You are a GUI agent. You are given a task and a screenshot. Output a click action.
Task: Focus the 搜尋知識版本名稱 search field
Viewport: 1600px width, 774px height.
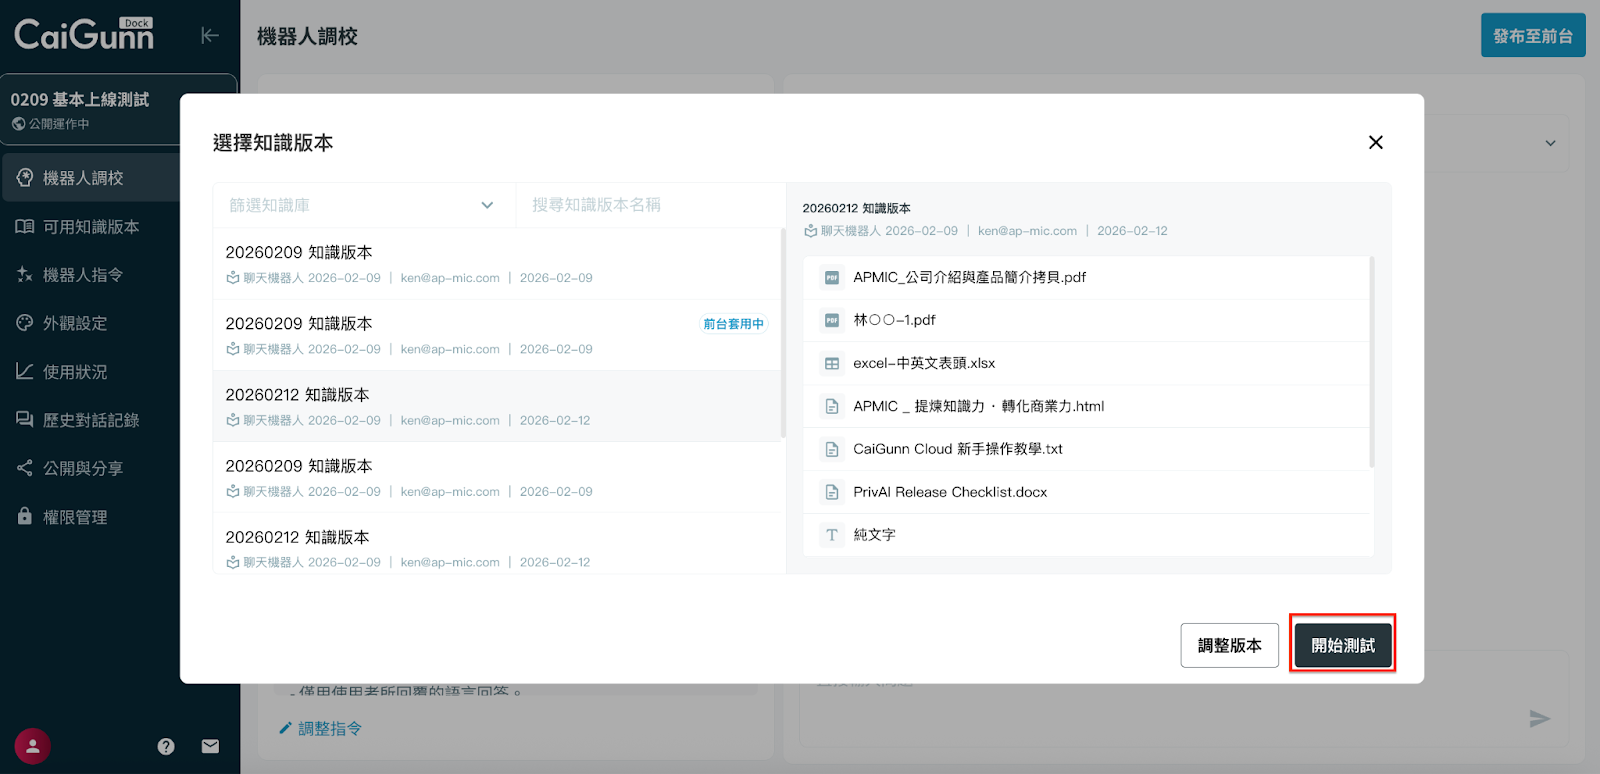tap(650, 205)
